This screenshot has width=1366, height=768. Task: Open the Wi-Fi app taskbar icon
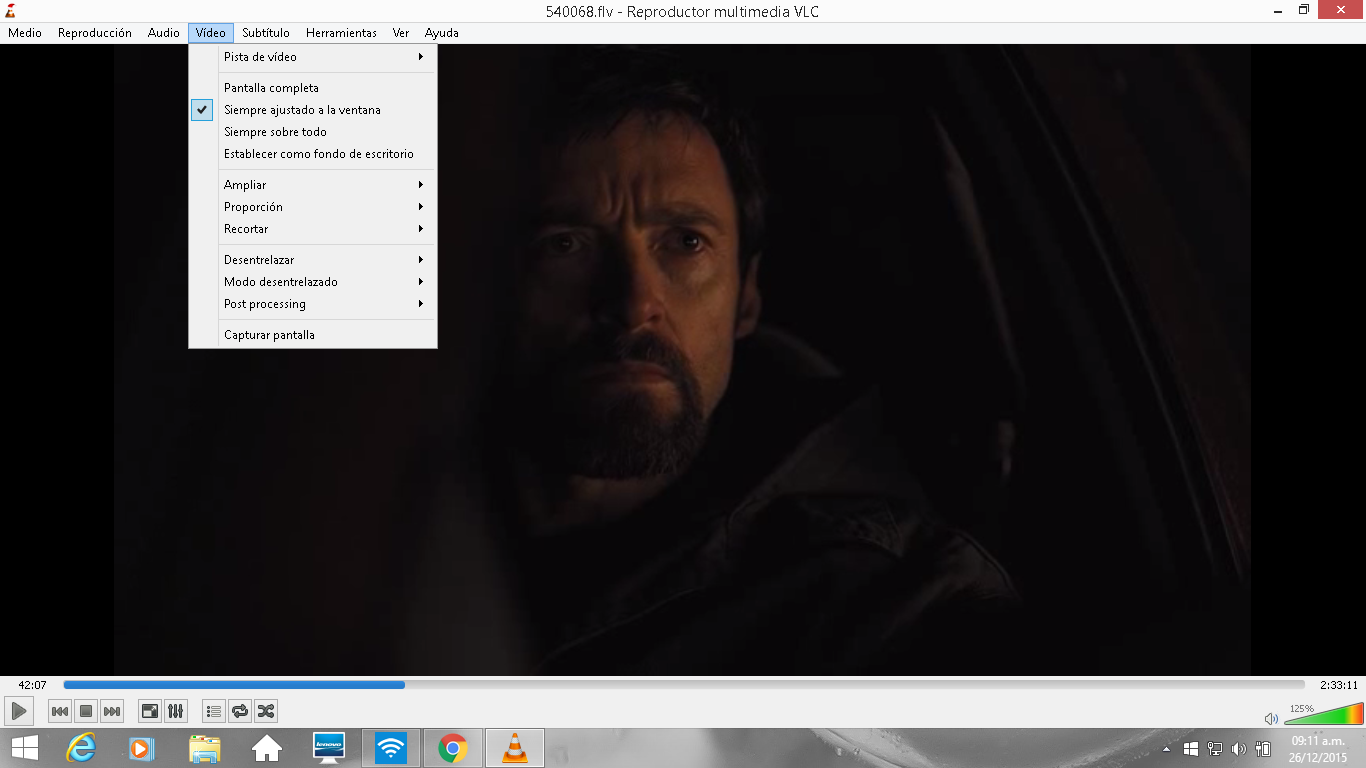point(390,748)
